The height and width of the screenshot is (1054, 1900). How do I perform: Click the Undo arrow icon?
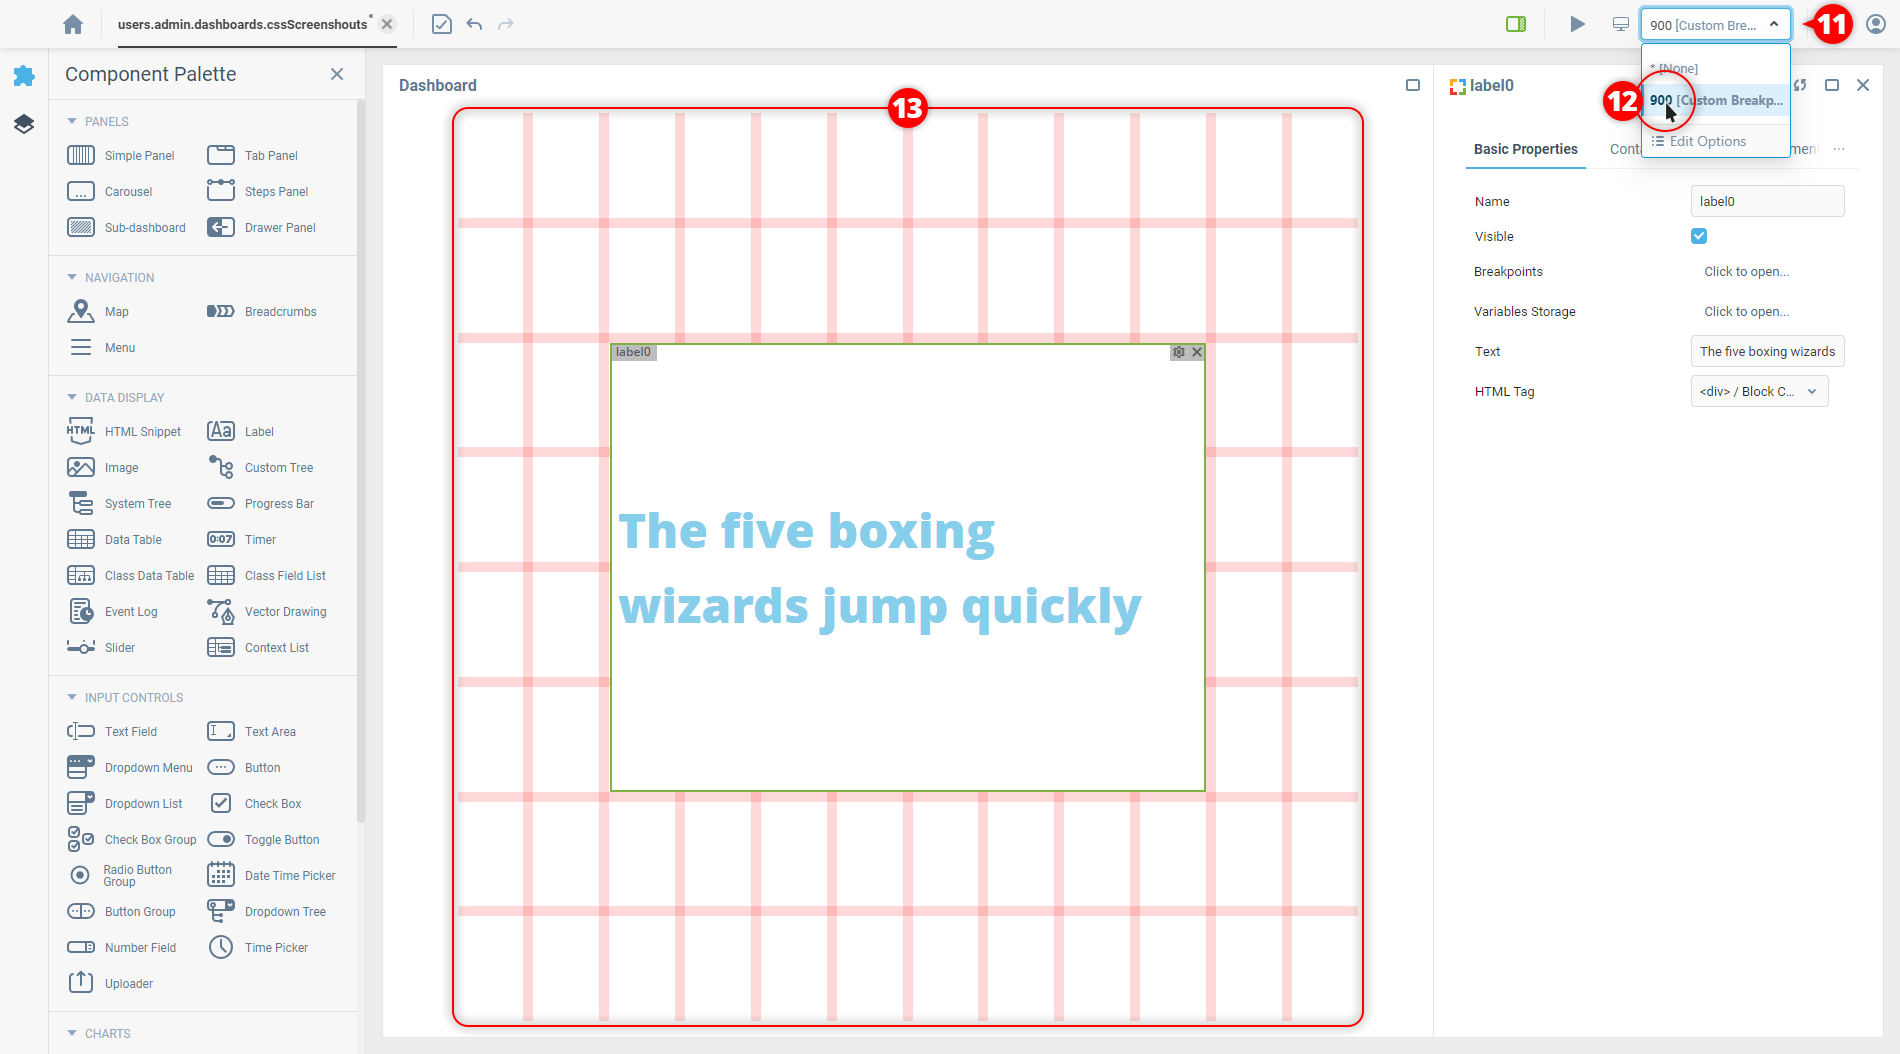[x=474, y=25]
